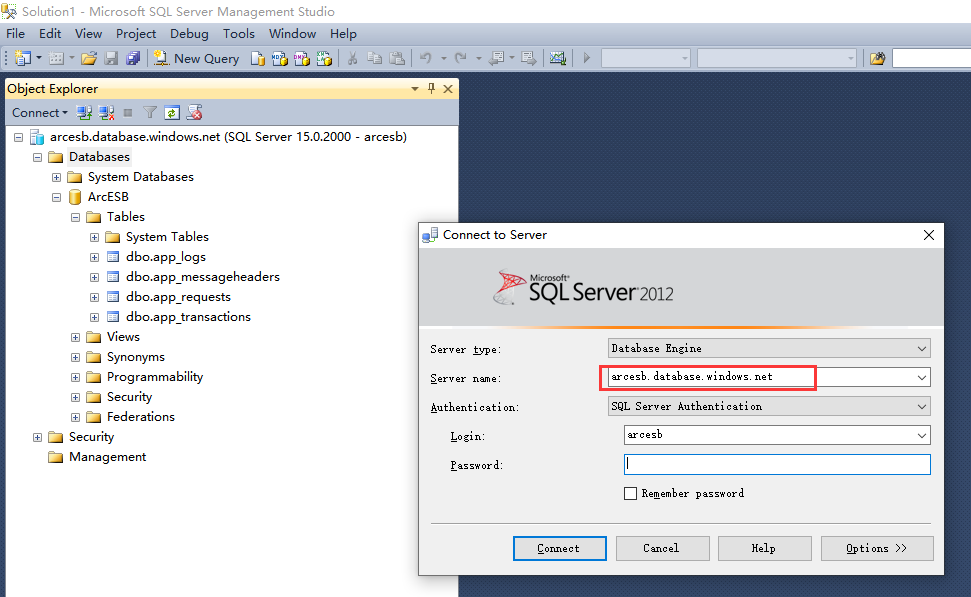The width and height of the screenshot is (971, 597).
Task: Open the Connect dropdown in Object Explorer
Action: click(40, 113)
